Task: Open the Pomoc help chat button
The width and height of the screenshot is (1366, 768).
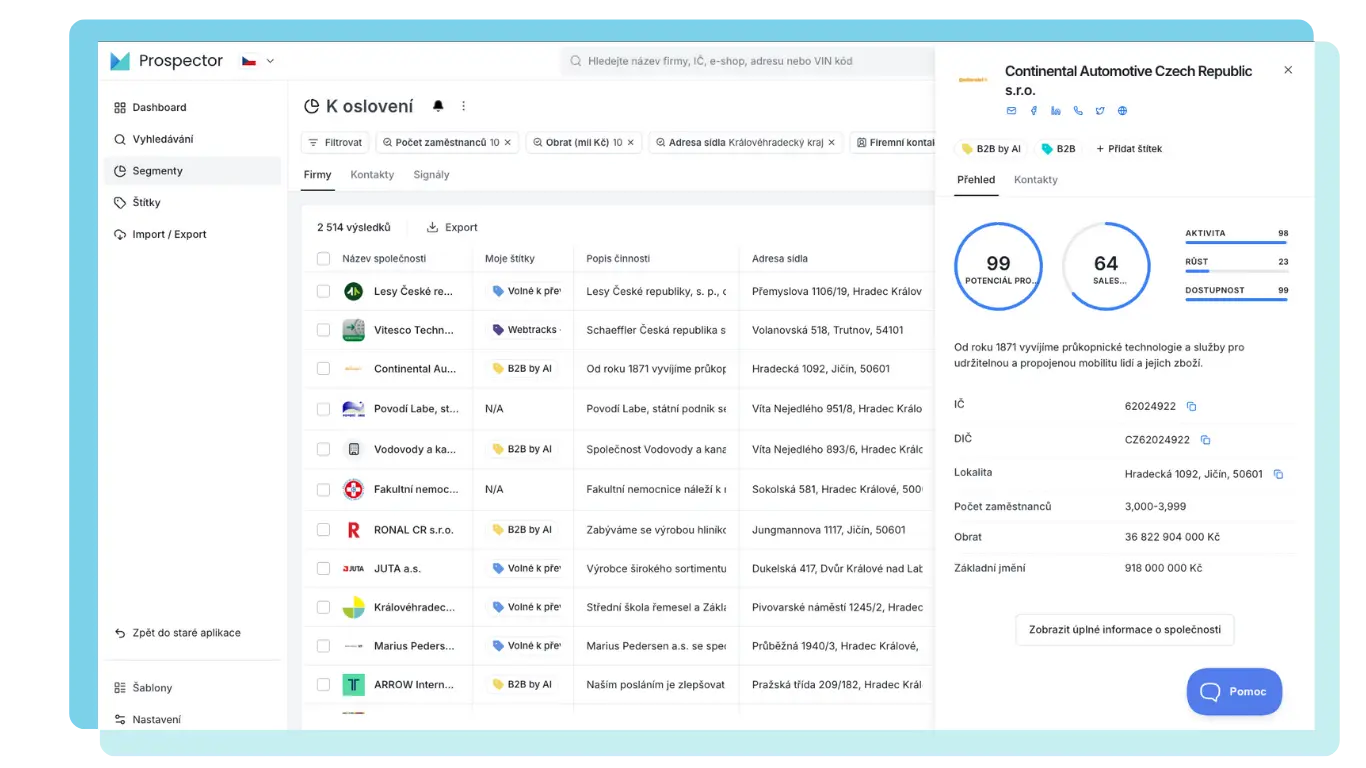Action: coord(1234,692)
